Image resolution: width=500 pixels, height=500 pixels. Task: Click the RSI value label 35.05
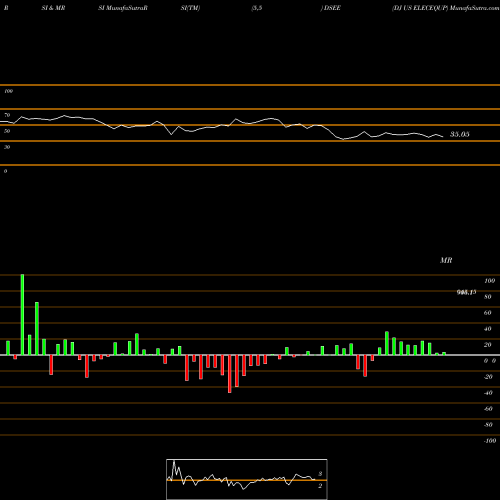pos(460,134)
